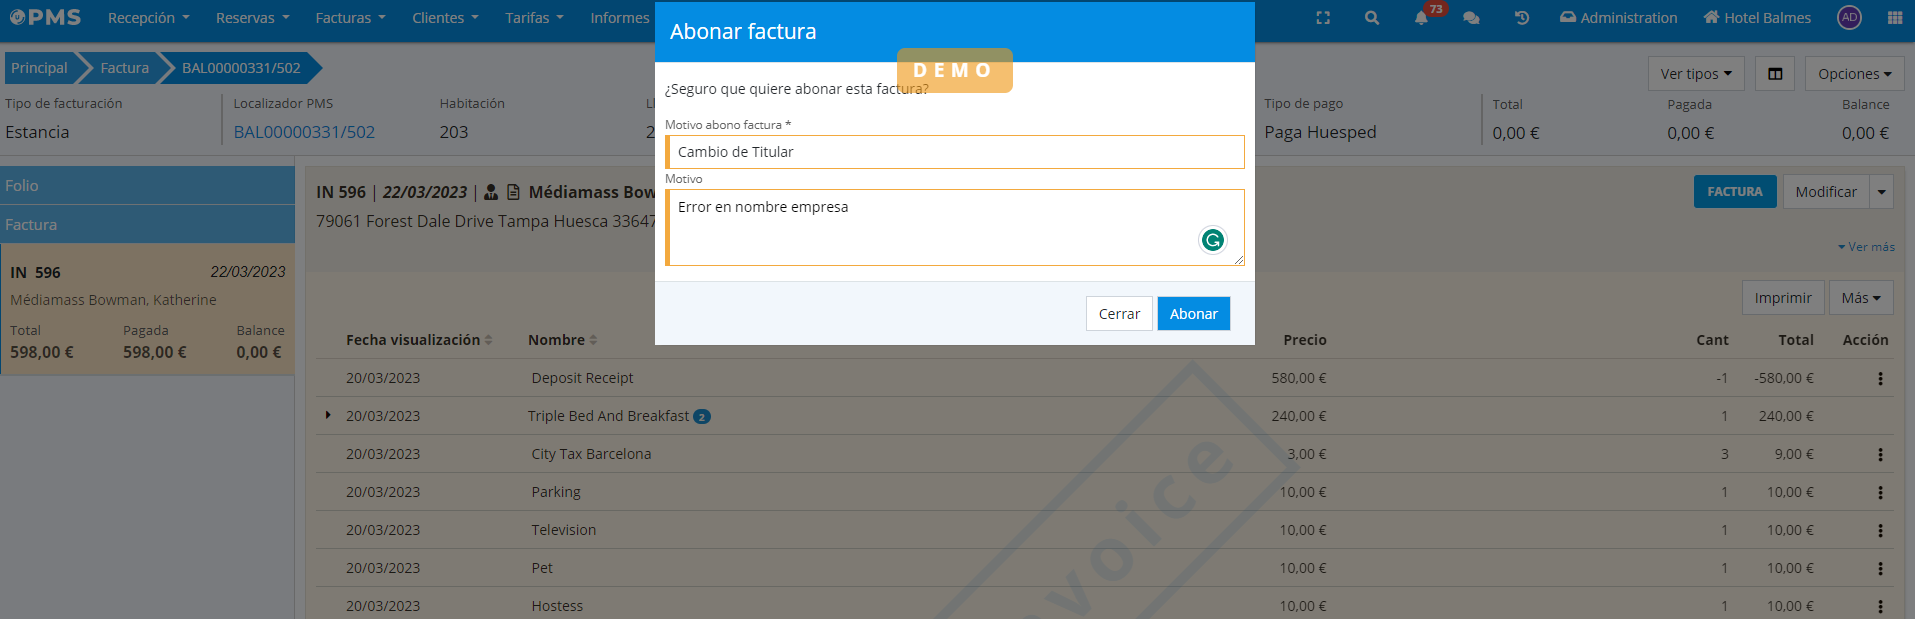Viewport: 1915px width, 619px height.
Task: Open the apps grid icon
Action: pos(1895,18)
